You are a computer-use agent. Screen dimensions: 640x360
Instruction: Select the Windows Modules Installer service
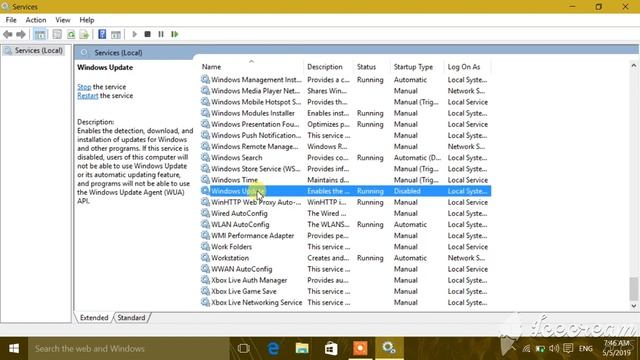click(346, 113)
